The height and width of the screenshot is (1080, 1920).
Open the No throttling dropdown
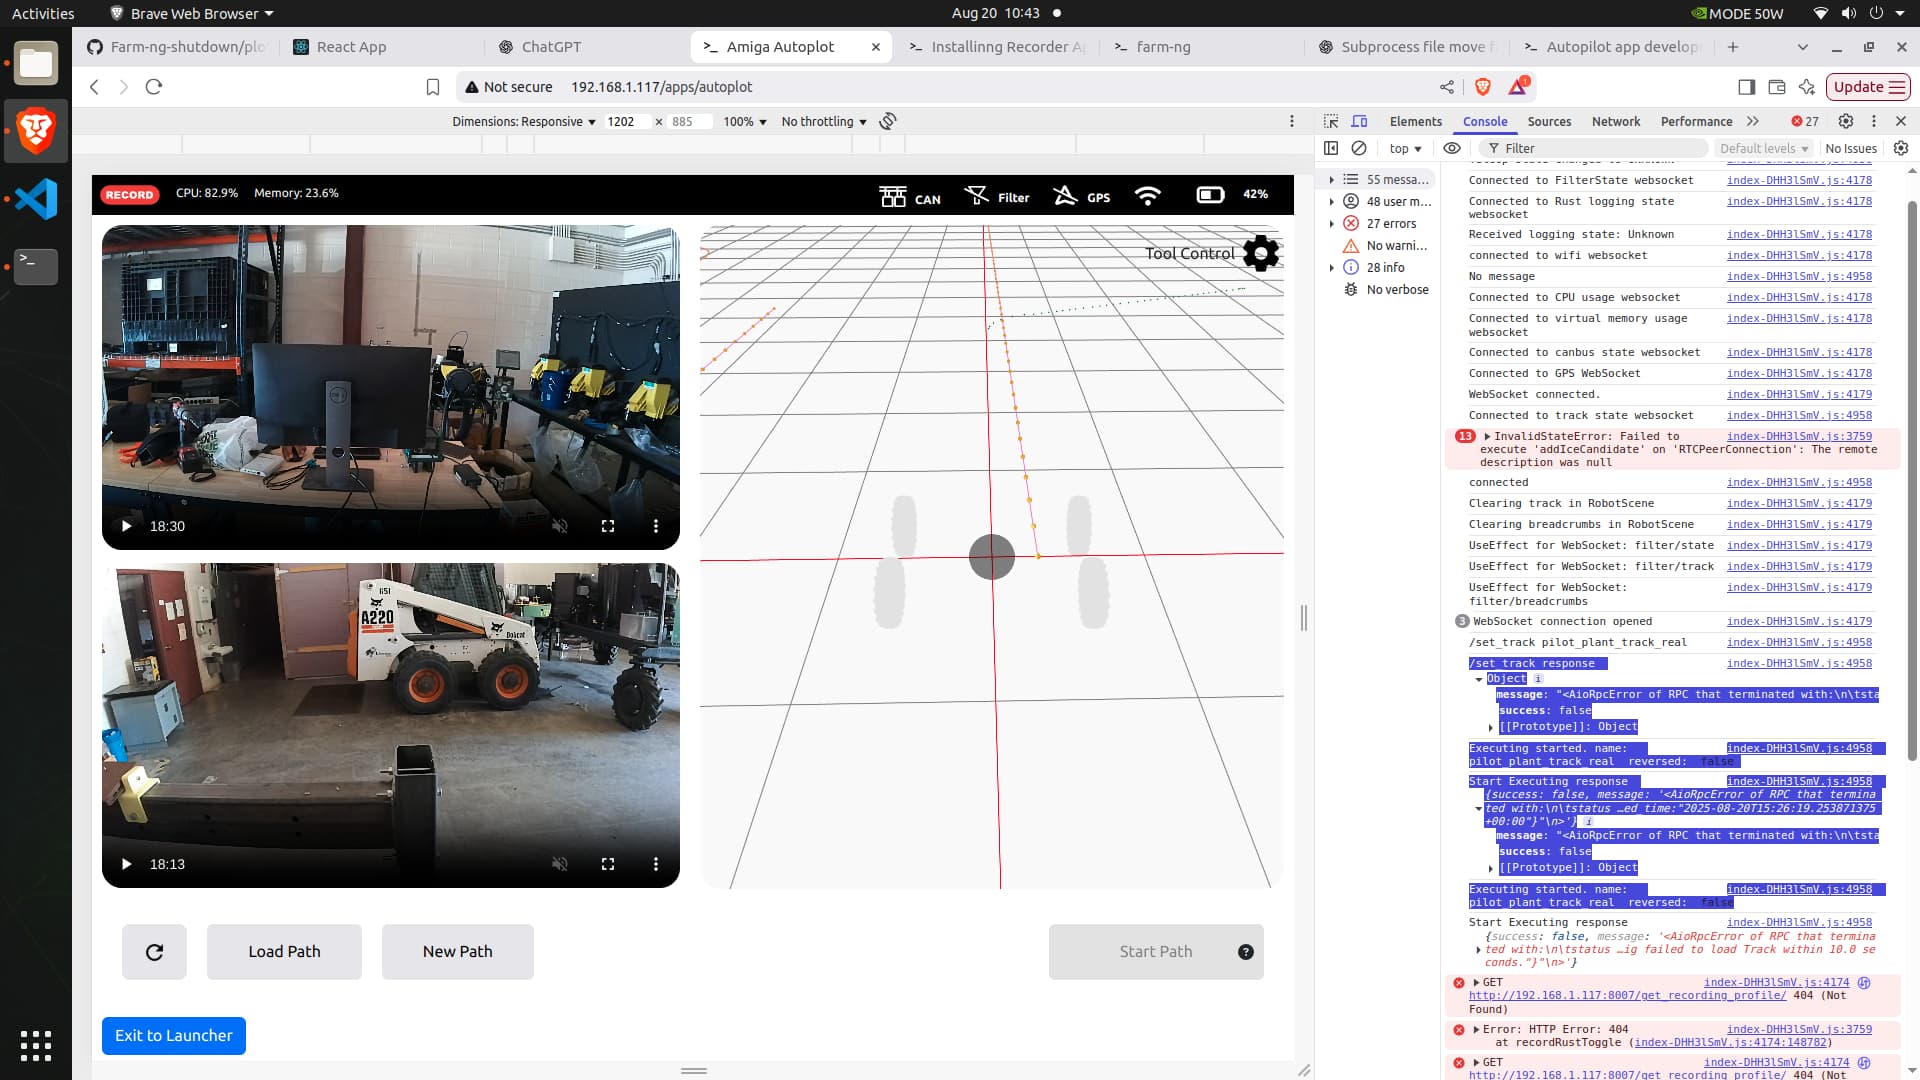pyautogui.click(x=823, y=121)
